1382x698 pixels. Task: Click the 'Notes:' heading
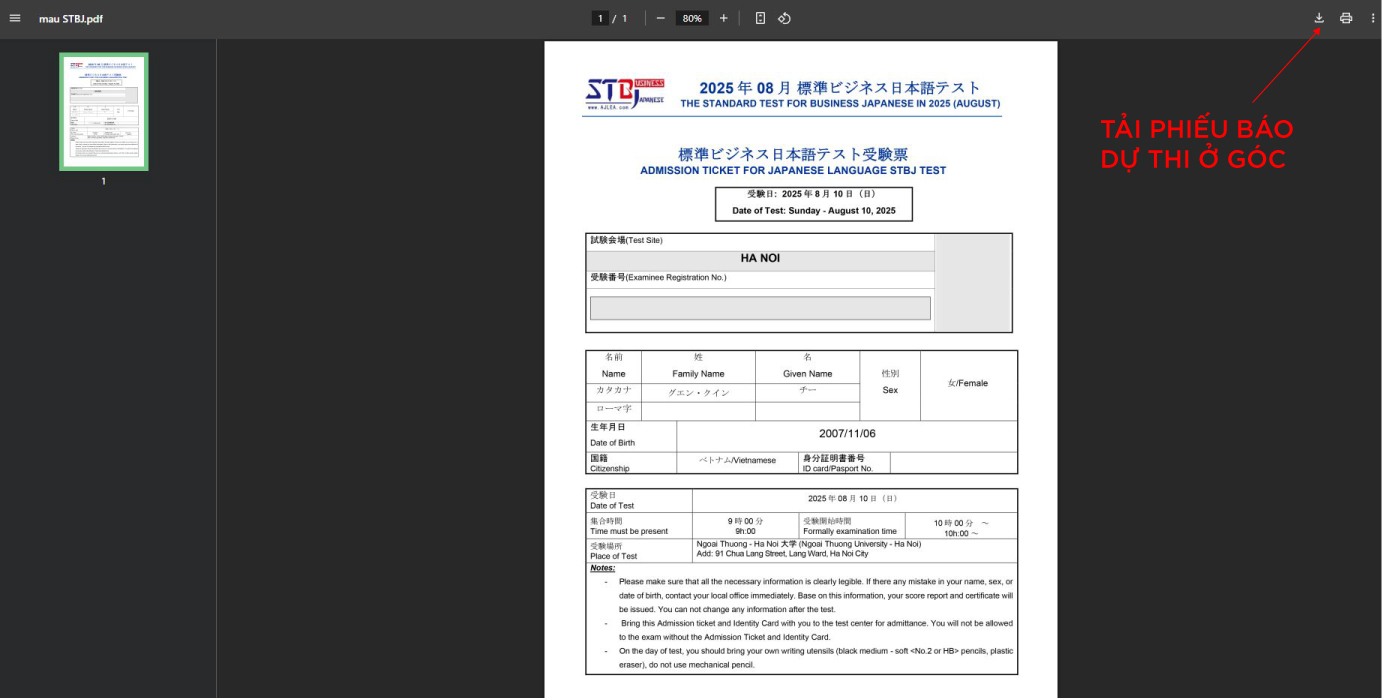(602, 568)
